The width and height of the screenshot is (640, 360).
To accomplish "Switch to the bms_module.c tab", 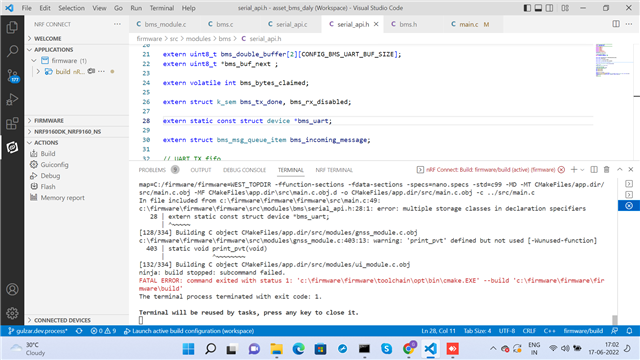I will click(x=161, y=24).
